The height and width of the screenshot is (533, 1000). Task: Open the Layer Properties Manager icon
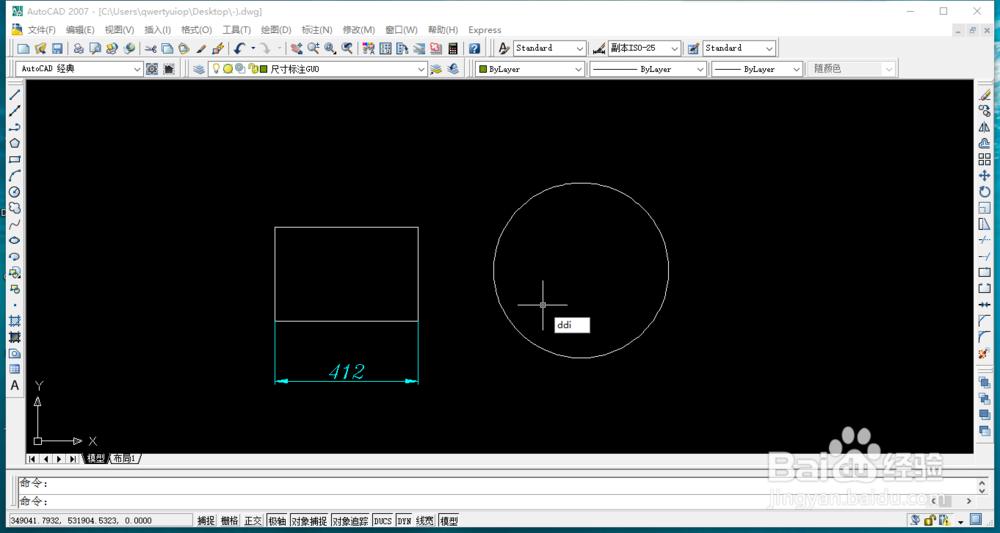click(199, 69)
